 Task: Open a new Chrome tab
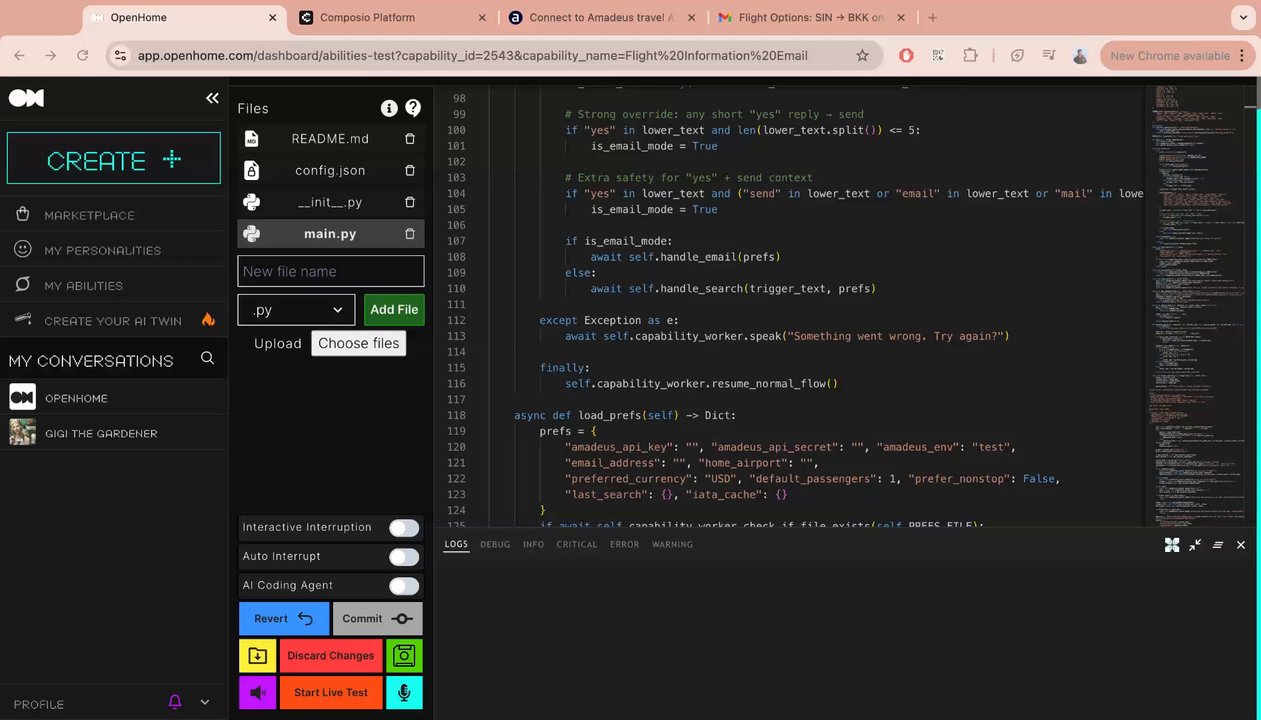pos(933,17)
